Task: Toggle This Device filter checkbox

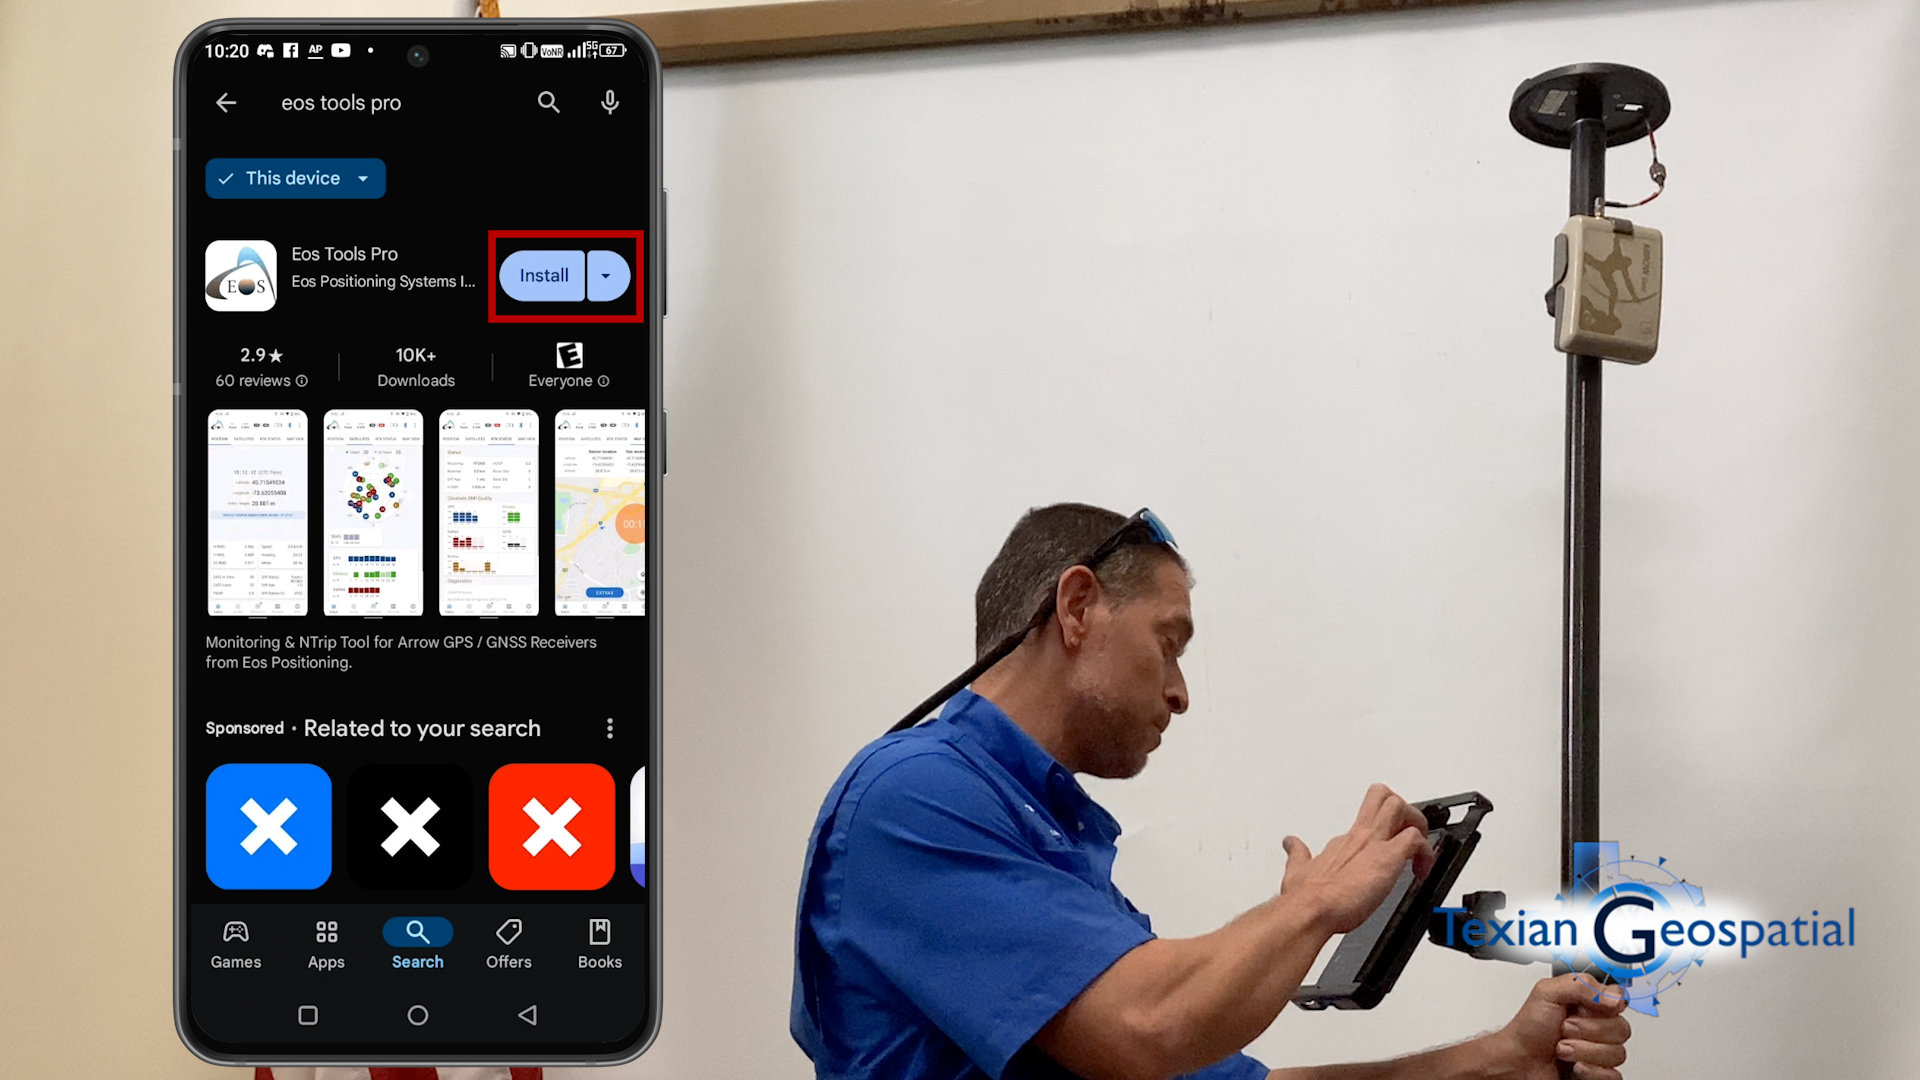Action: click(x=293, y=178)
